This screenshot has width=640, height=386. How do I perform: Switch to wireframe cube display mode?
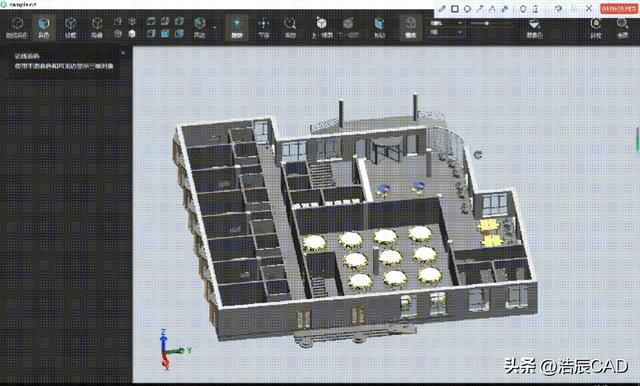[70, 27]
